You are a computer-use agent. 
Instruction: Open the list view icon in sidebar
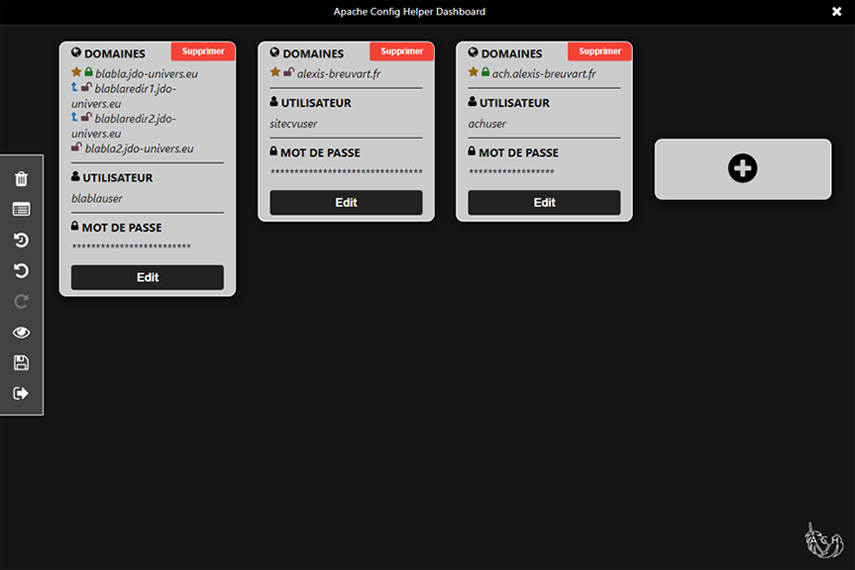(x=21, y=209)
